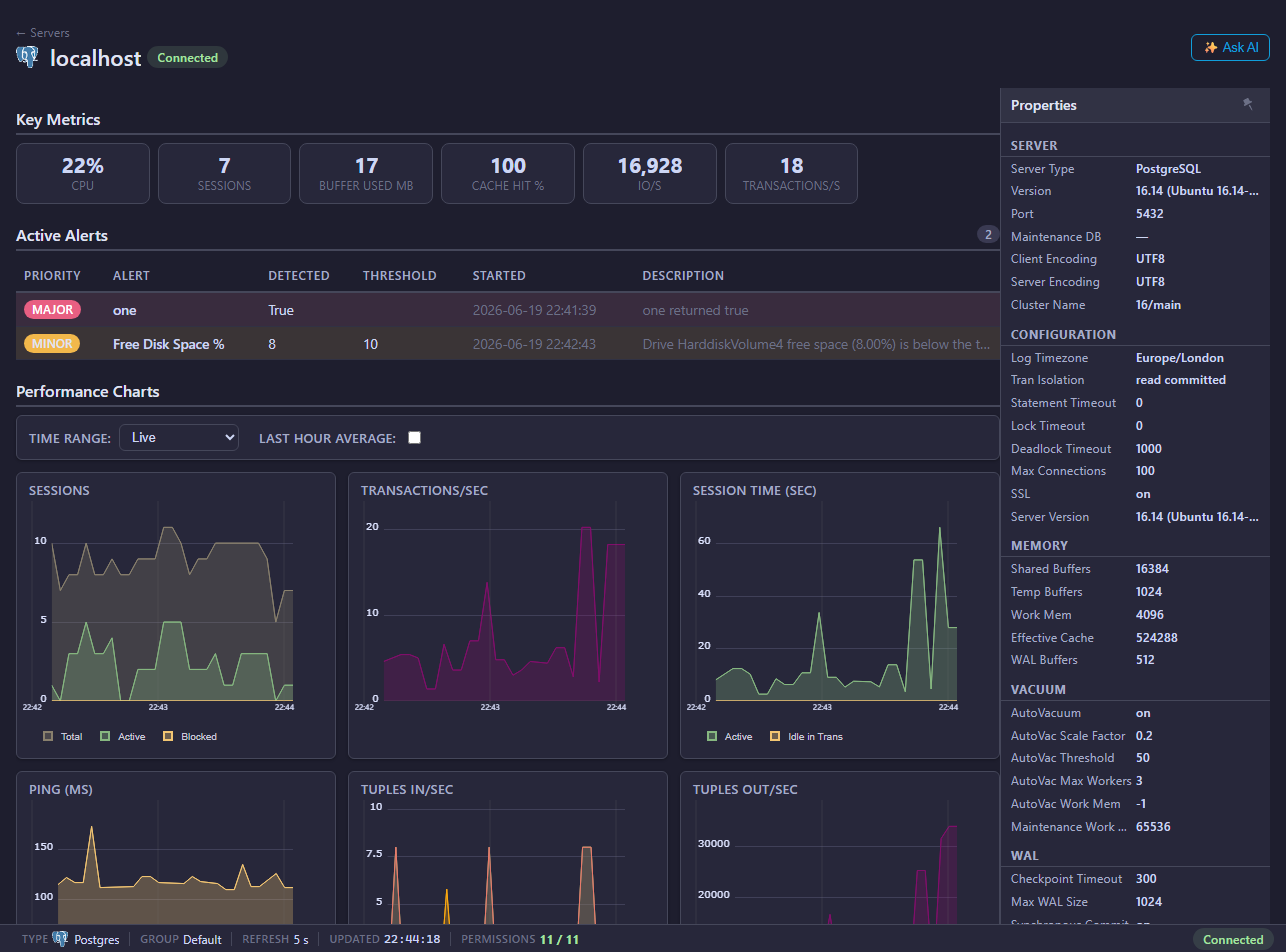Image resolution: width=1286 pixels, height=952 pixels.
Task: Click the Checkpoint Timeout value 300
Action: point(1146,879)
